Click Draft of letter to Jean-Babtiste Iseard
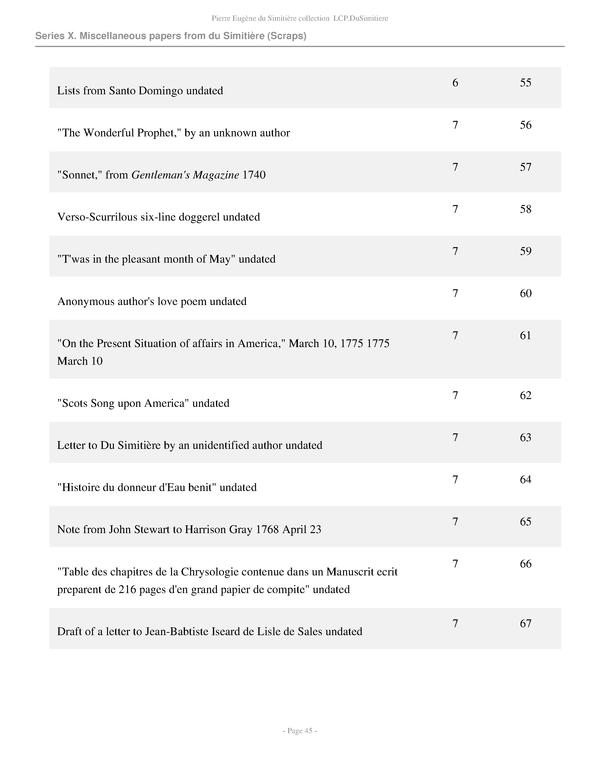 tap(209, 631)
